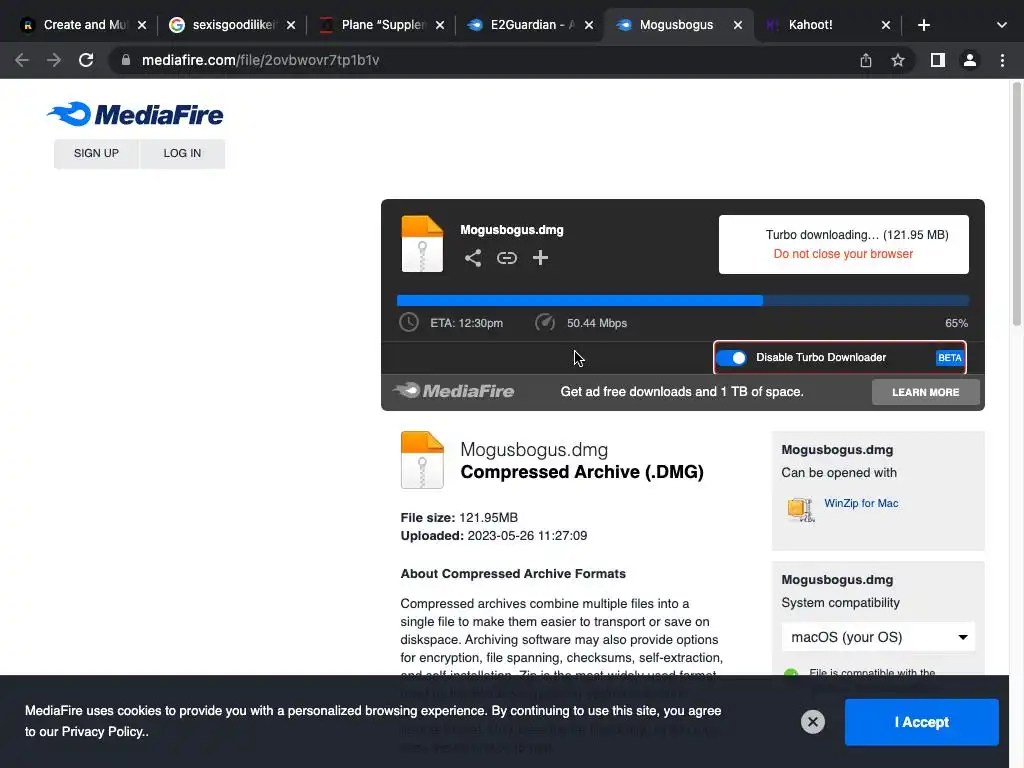The width and height of the screenshot is (1024, 768).
Task: Click the 50.44 Mbps speed text
Action: point(597,323)
